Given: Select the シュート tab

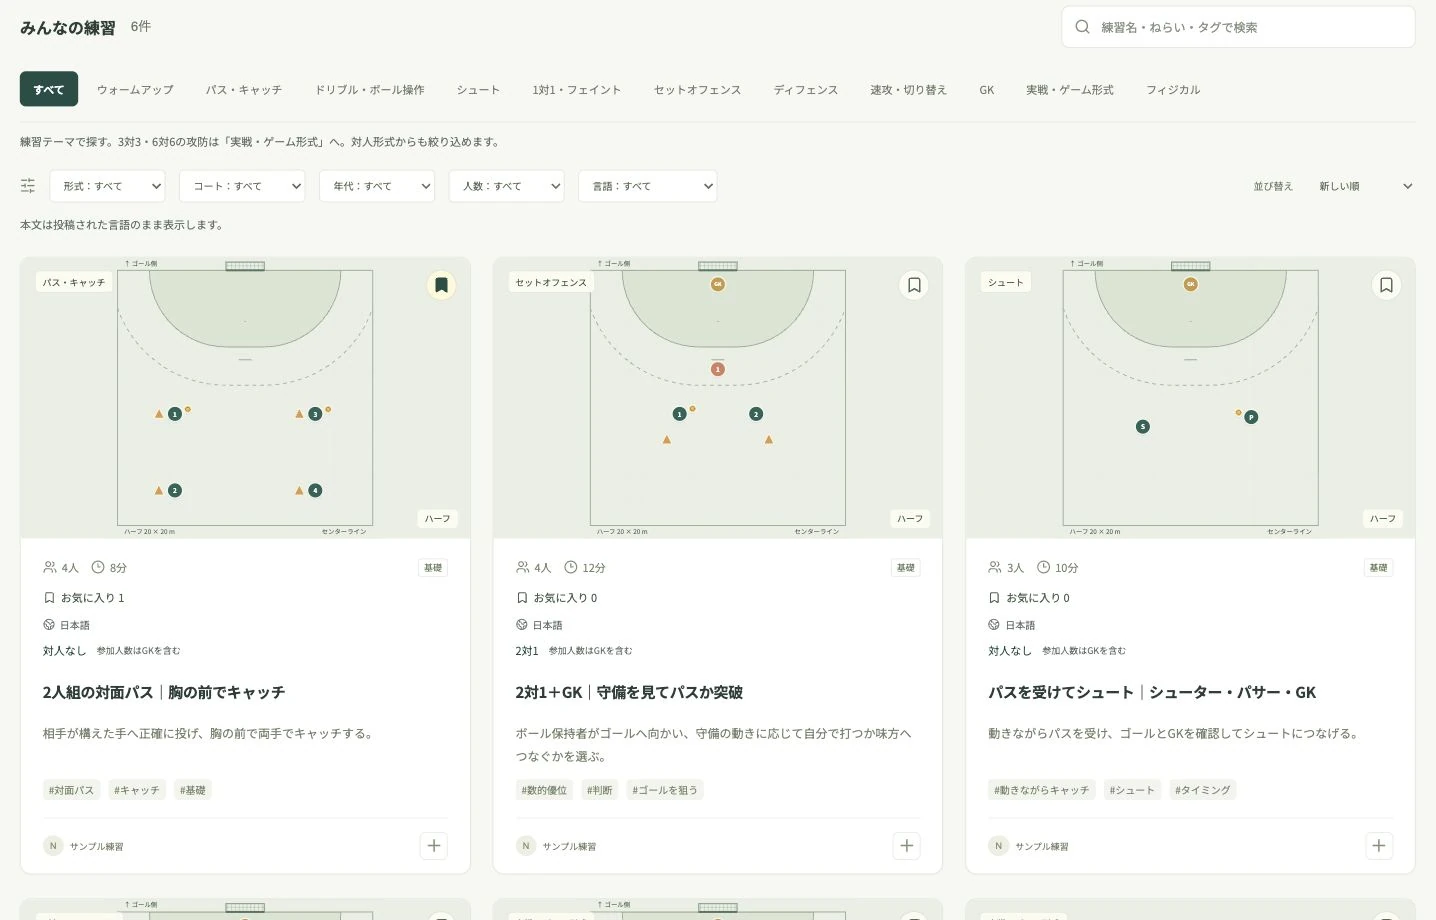Looking at the screenshot, I should click(478, 90).
